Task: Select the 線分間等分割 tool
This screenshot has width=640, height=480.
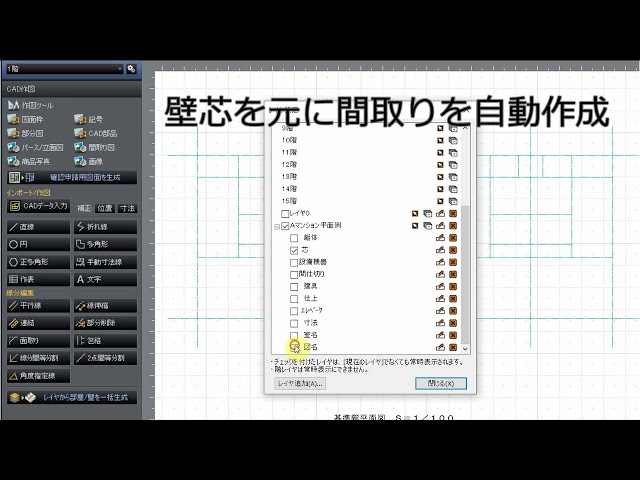Action: click(38, 358)
